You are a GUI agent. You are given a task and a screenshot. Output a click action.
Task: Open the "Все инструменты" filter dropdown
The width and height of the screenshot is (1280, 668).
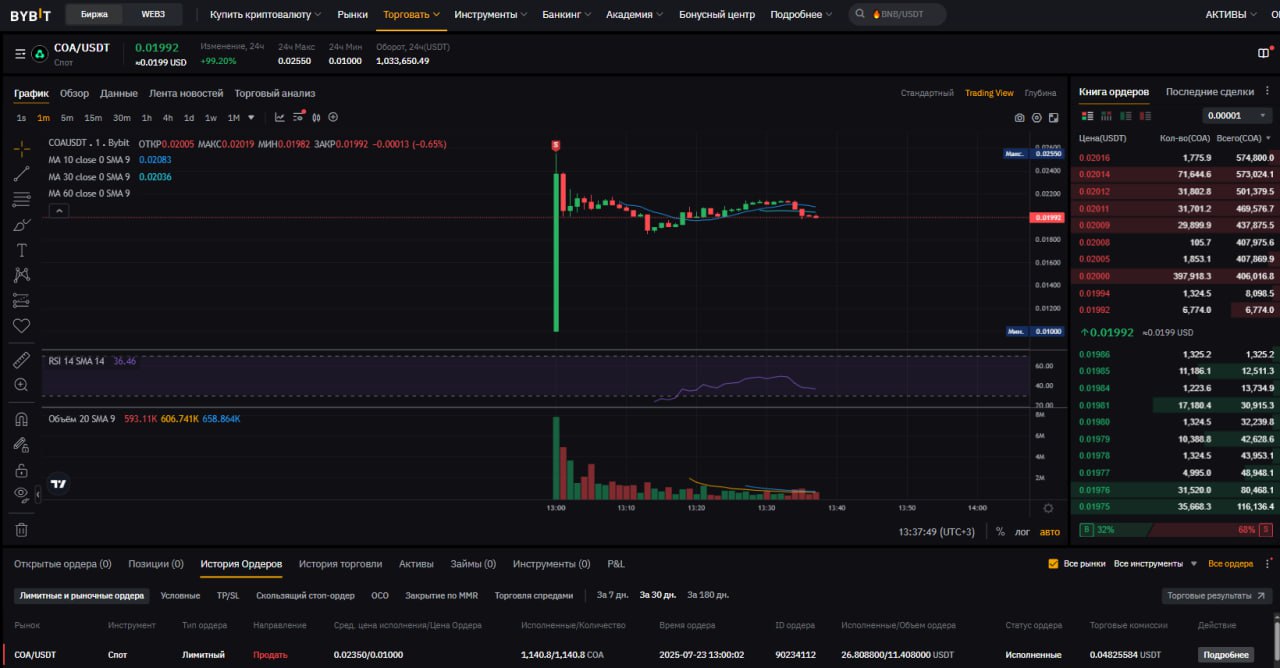[1155, 564]
